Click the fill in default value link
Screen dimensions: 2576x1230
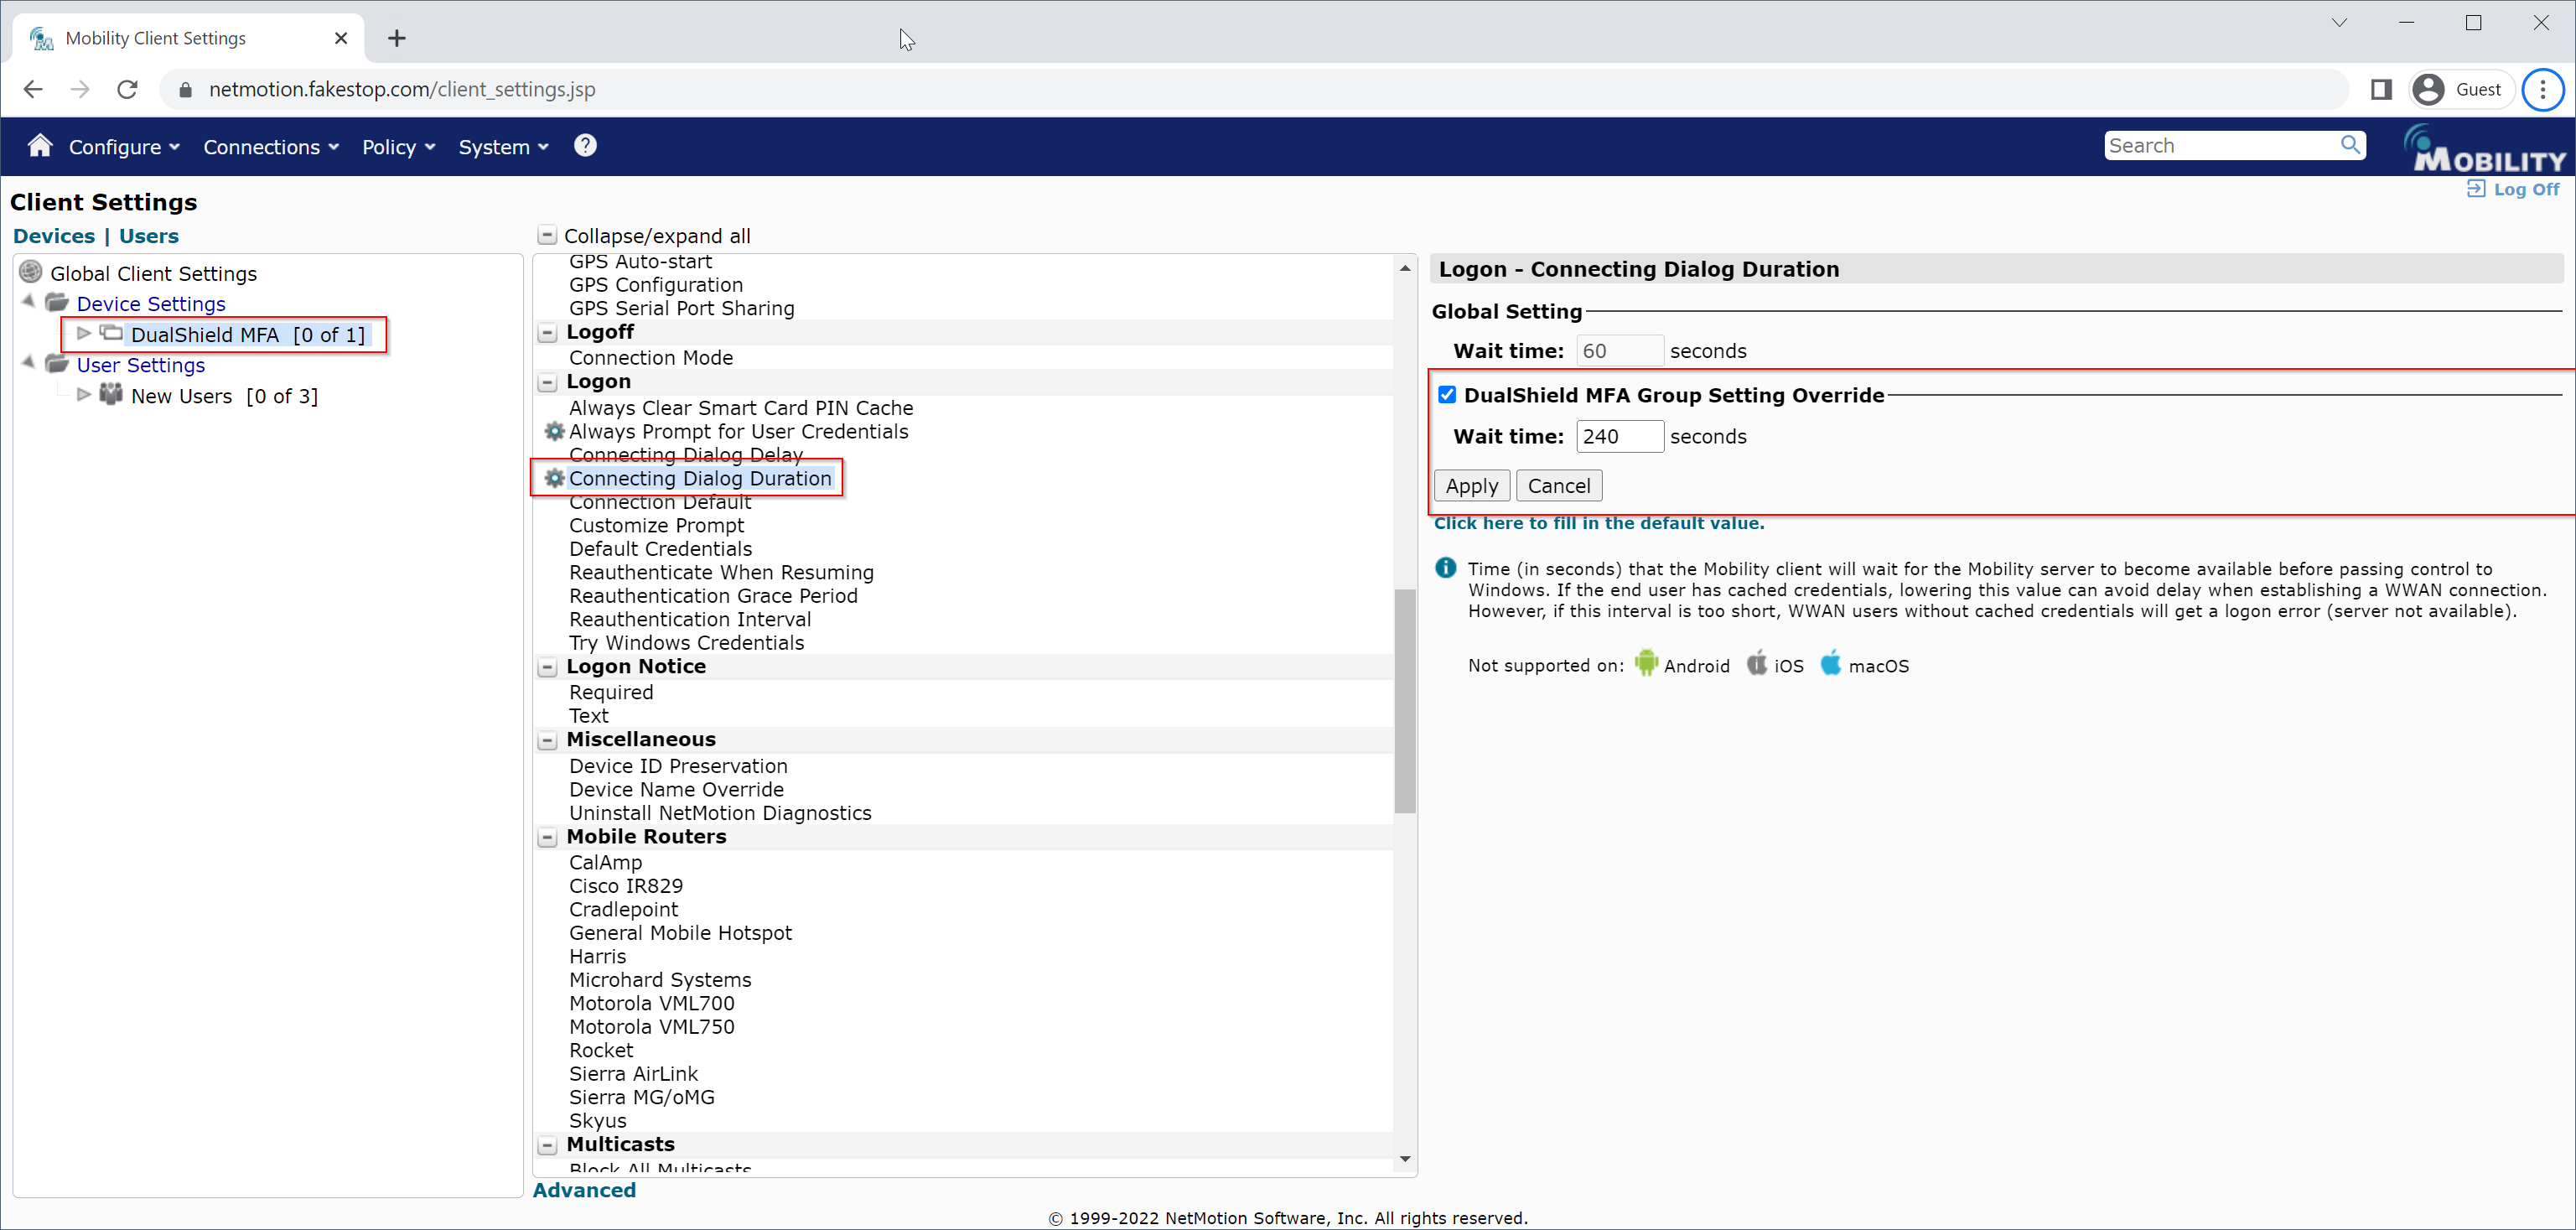pyautogui.click(x=1598, y=523)
